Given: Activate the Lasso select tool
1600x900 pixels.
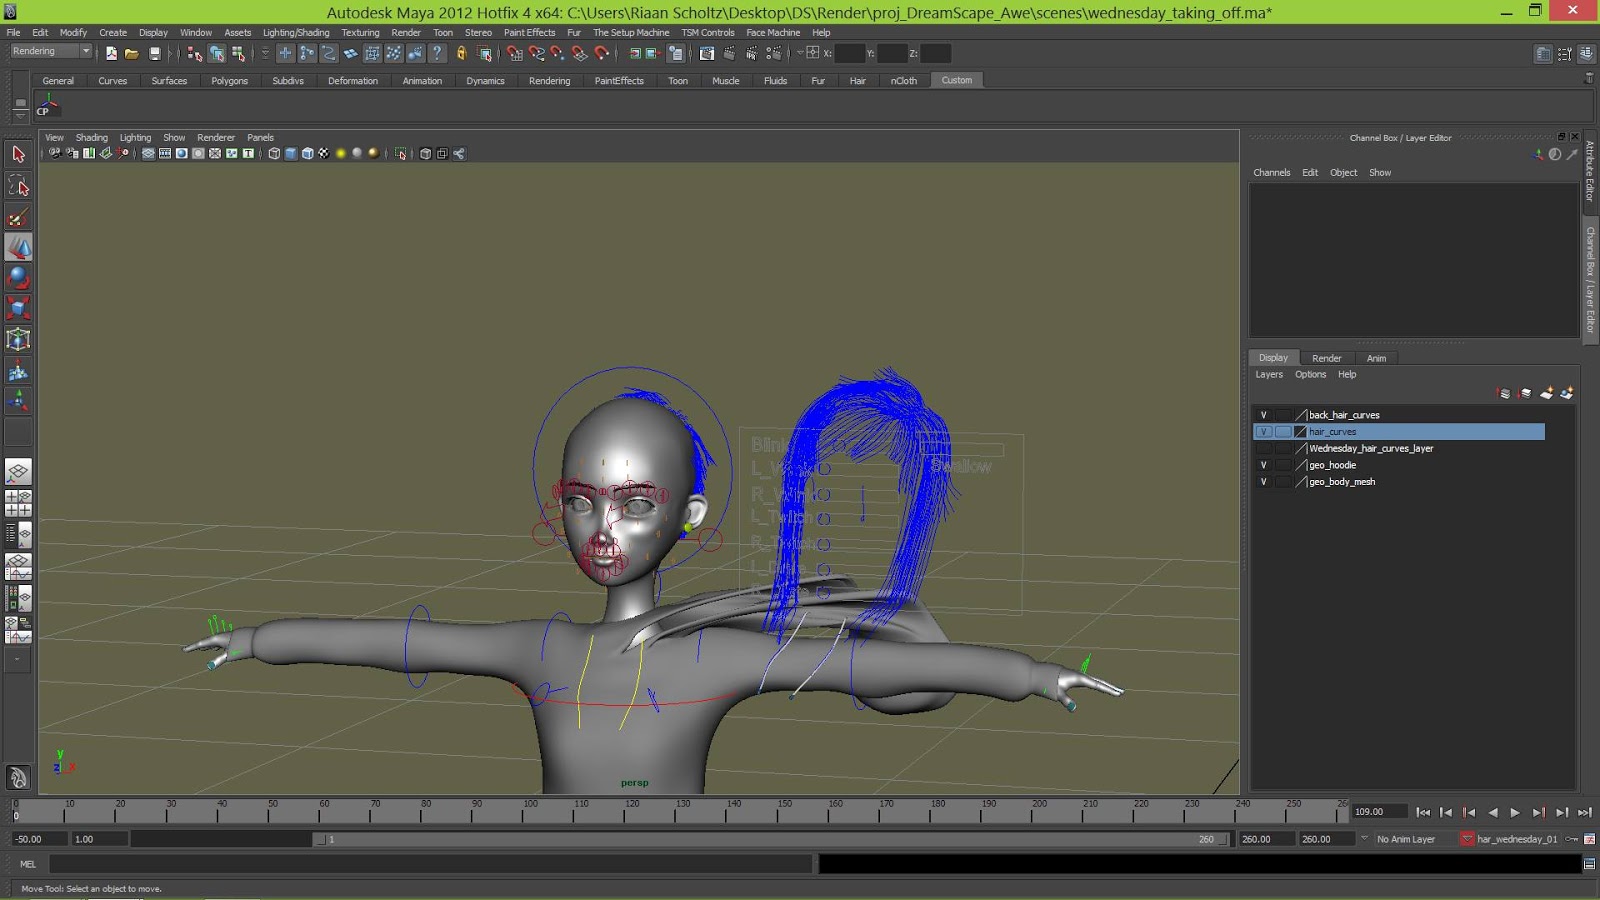Looking at the screenshot, I should tap(18, 185).
